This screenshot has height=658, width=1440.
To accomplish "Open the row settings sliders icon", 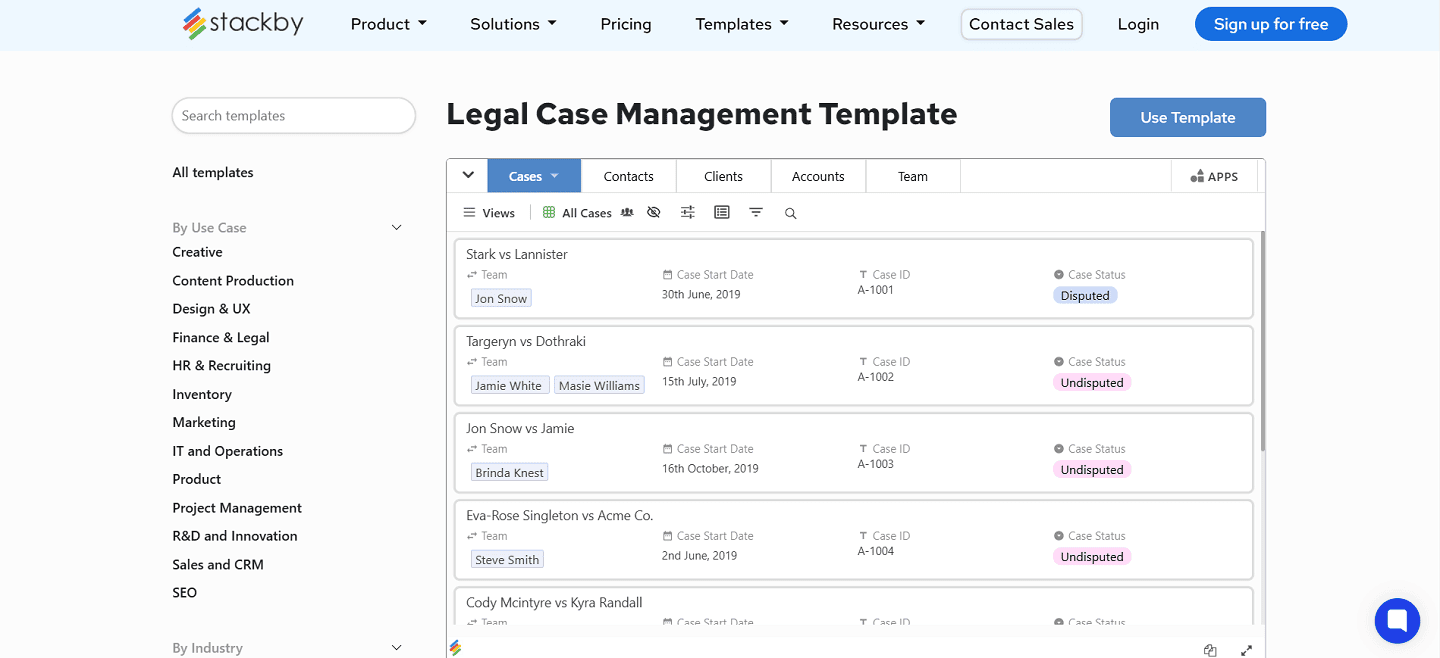I will [x=687, y=212].
